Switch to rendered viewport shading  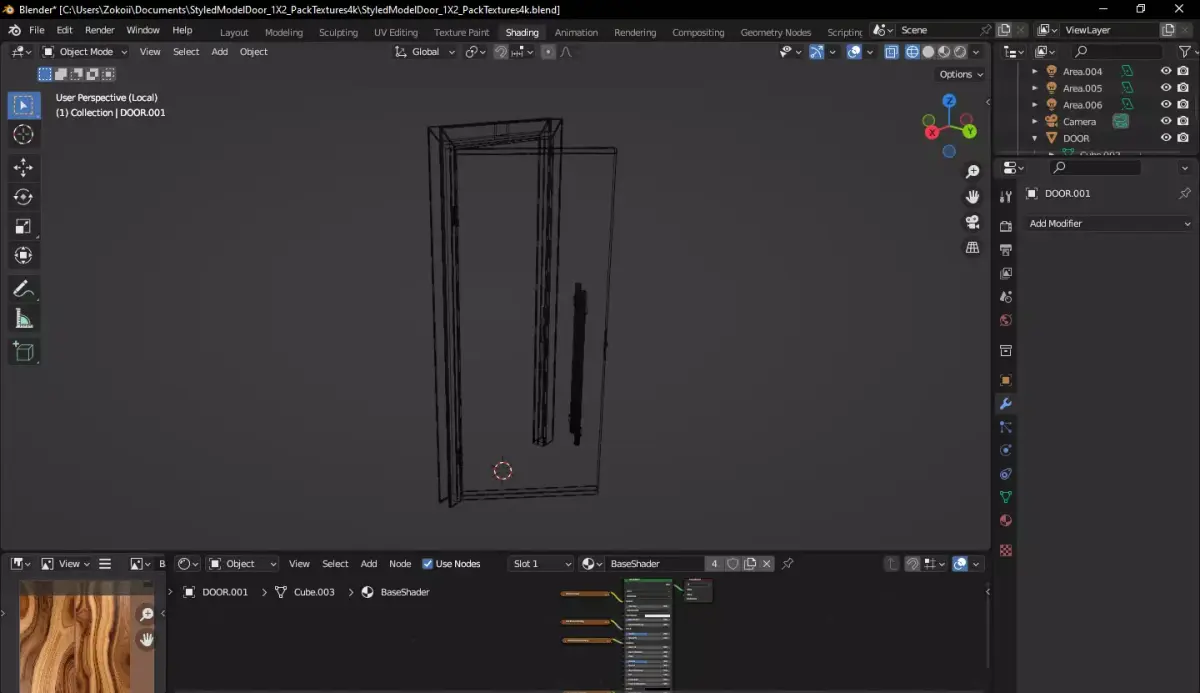961,52
